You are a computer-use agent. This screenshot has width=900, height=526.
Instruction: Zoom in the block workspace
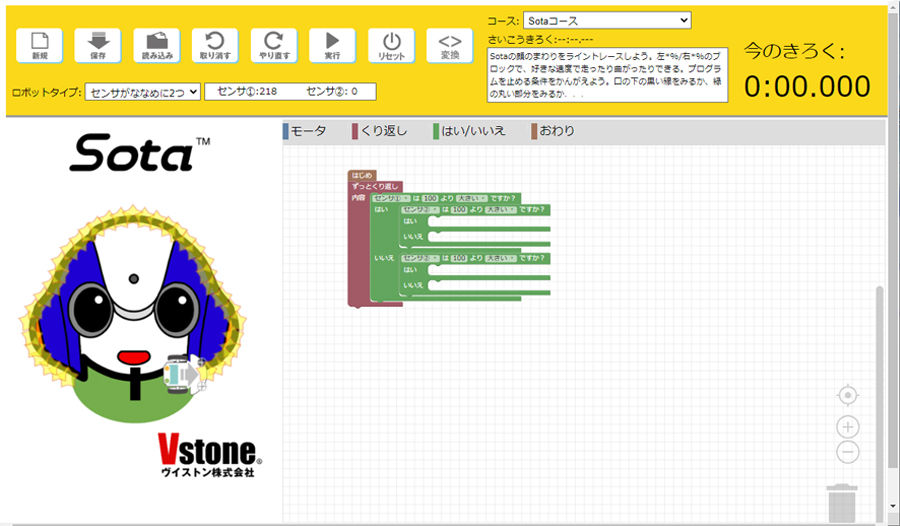point(848,427)
